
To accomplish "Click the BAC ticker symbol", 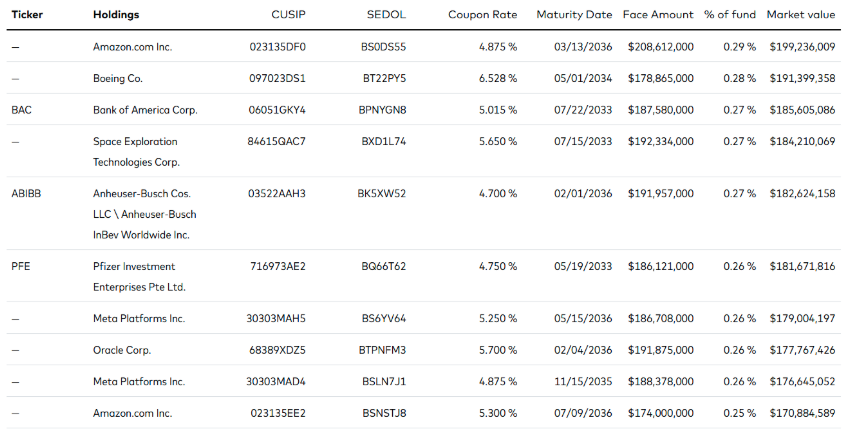I will point(22,110).
